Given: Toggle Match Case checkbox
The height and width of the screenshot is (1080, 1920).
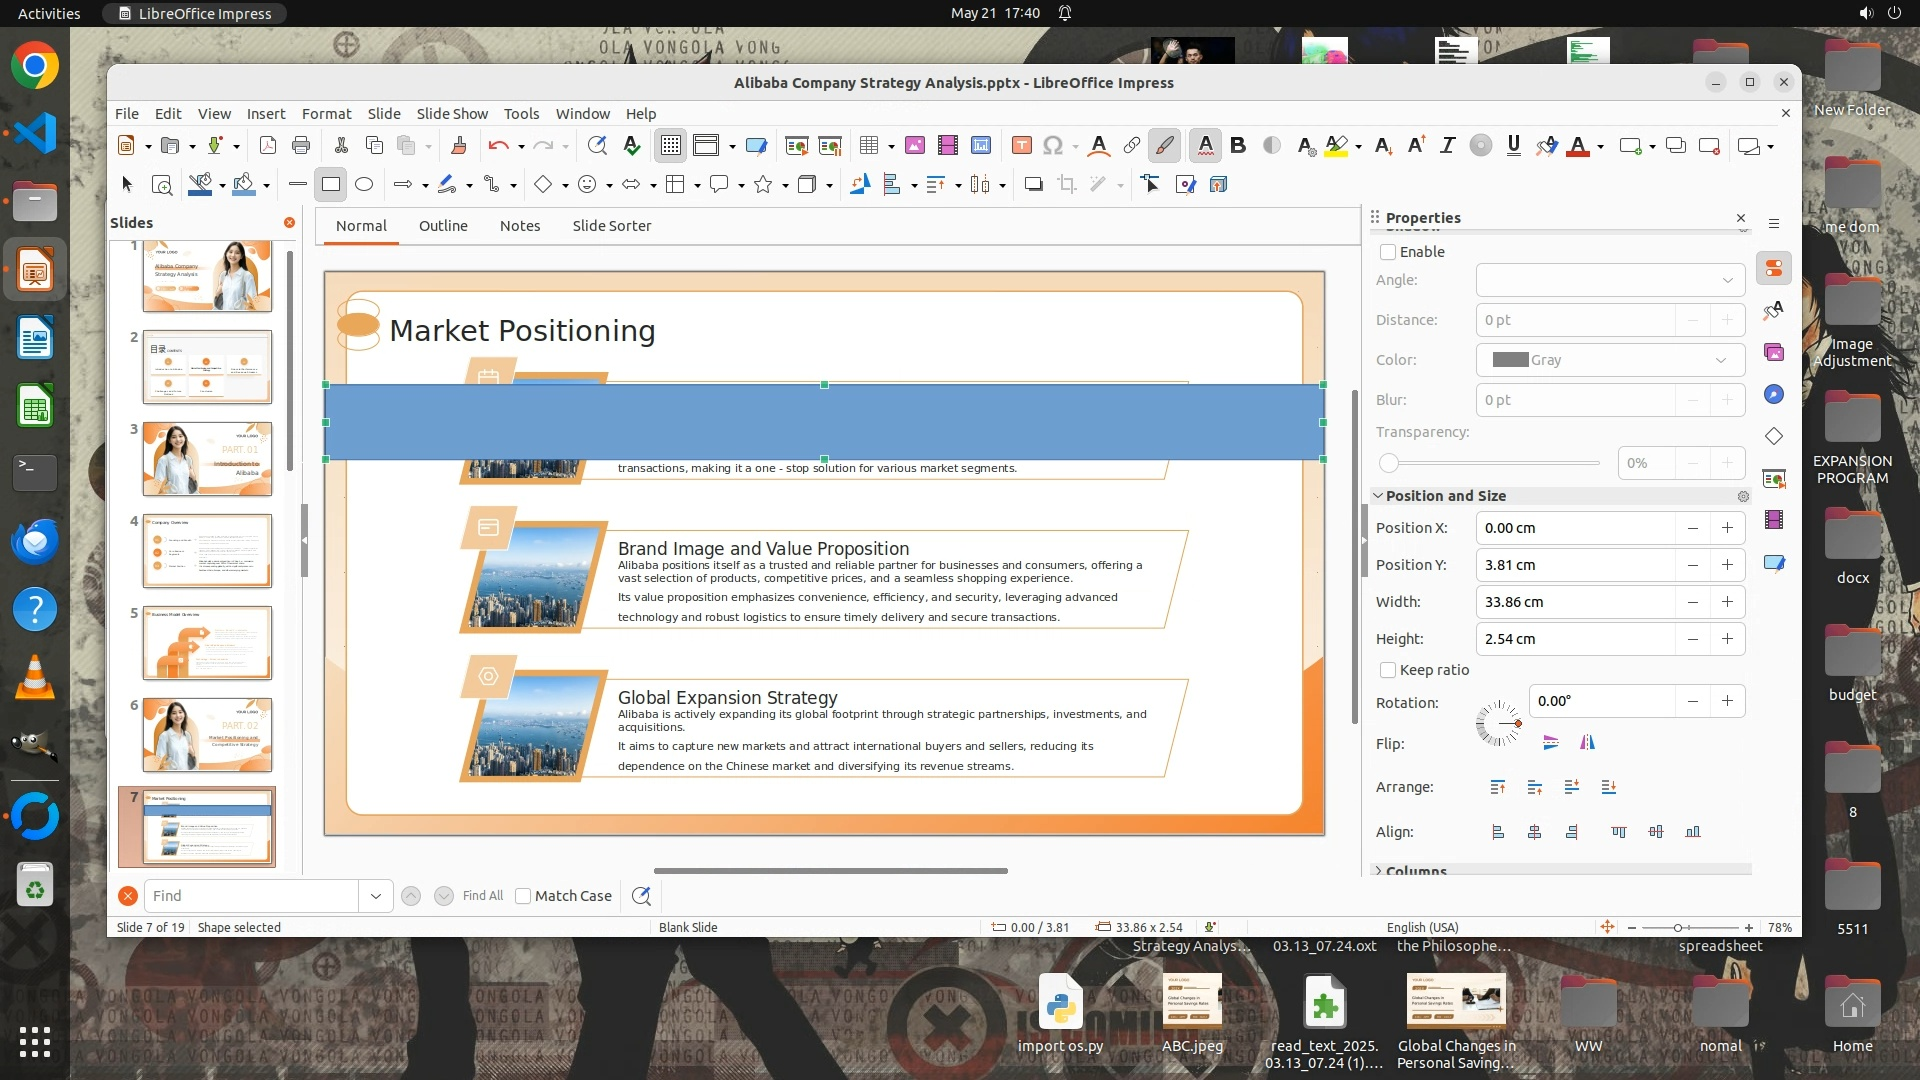Looking at the screenshot, I should (x=523, y=896).
